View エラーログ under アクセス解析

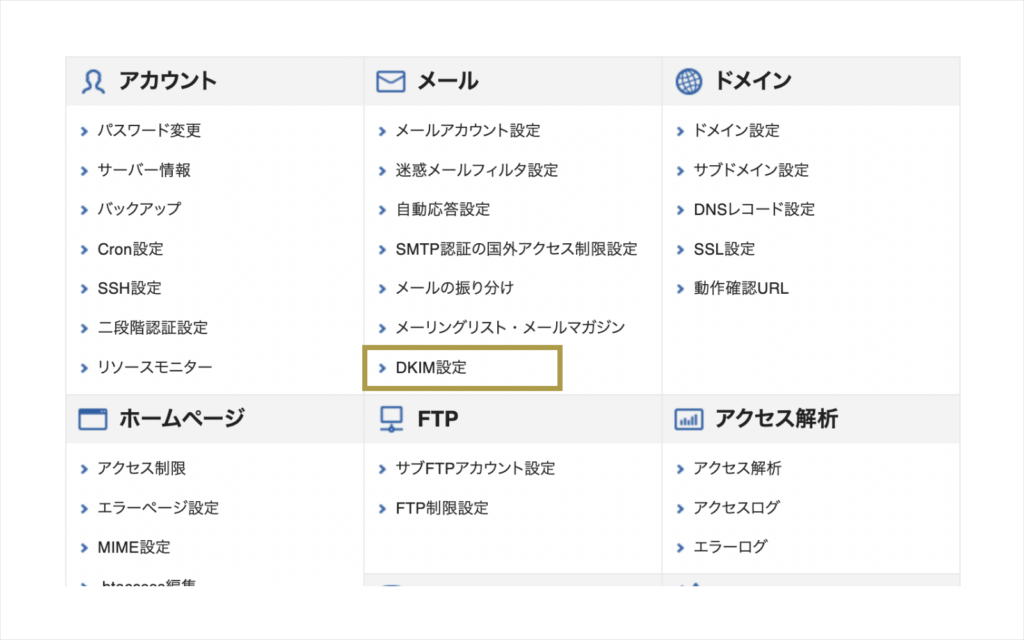pyautogui.click(x=730, y=547)
